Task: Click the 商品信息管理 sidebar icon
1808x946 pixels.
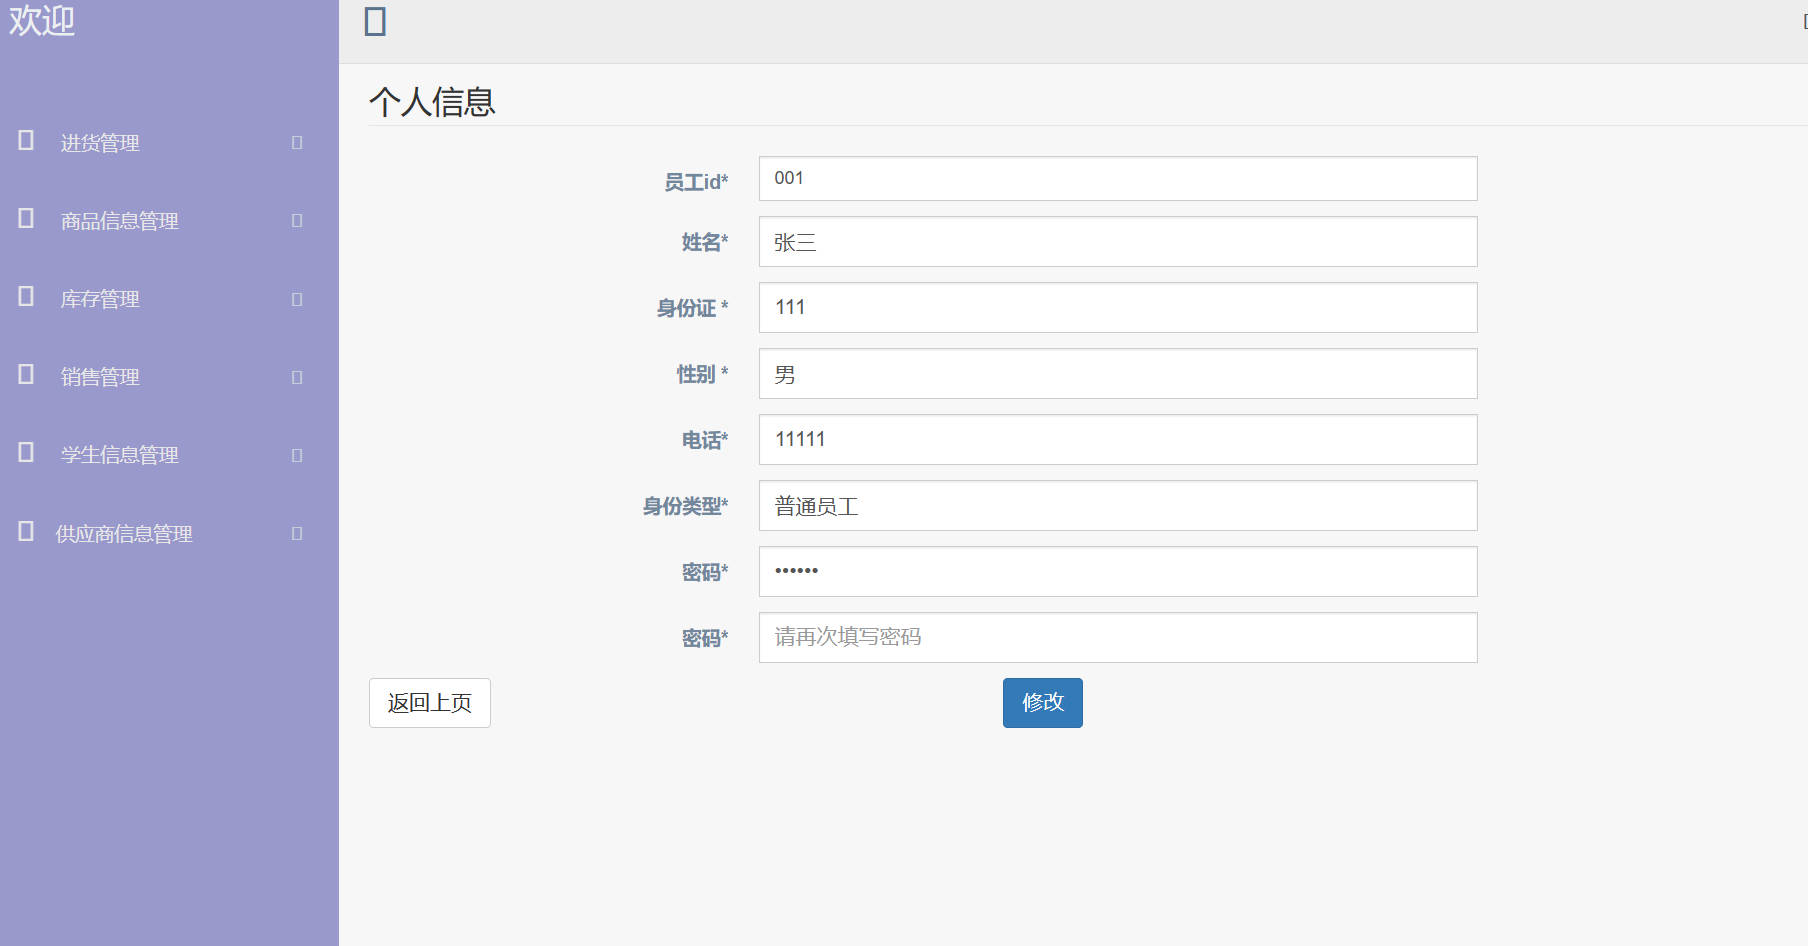Action: 25,219
